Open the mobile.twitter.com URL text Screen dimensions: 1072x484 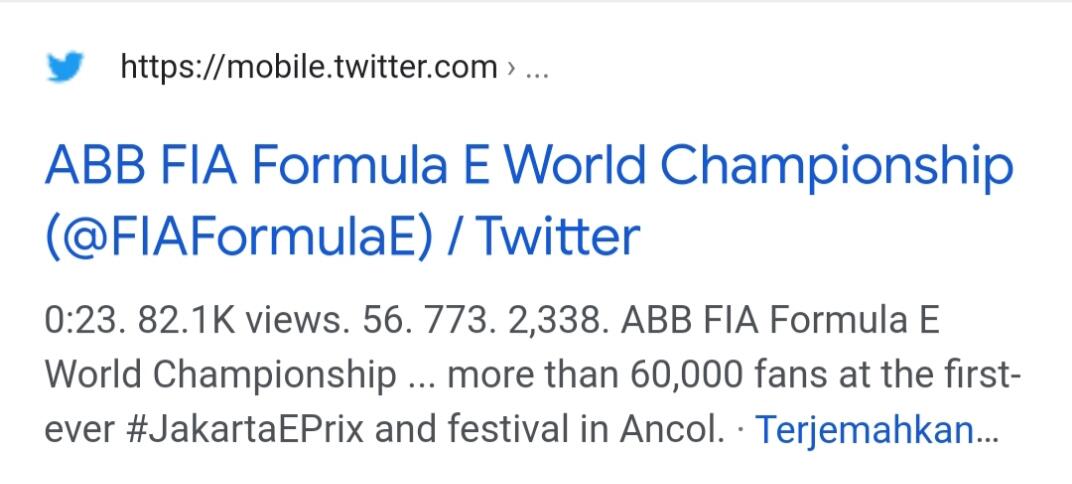tap(308, 68)
